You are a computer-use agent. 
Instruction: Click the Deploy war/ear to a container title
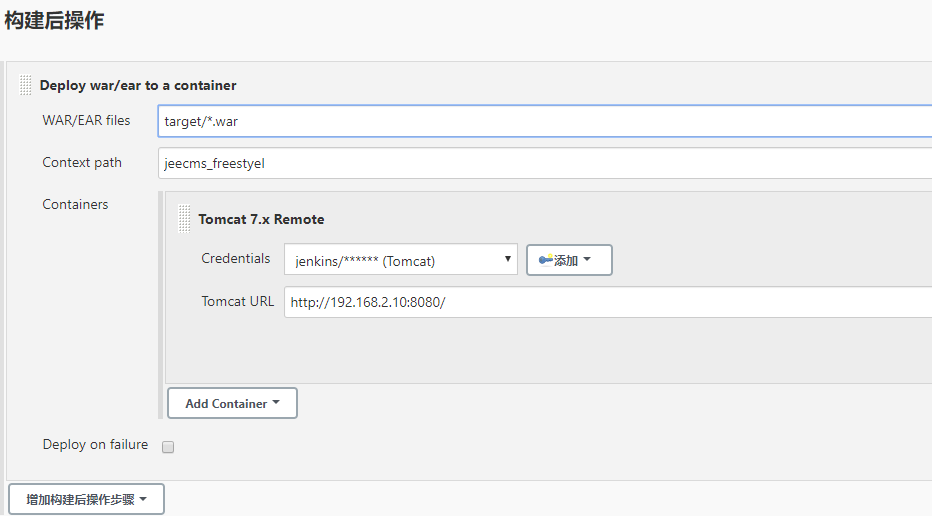pos(138,85)
